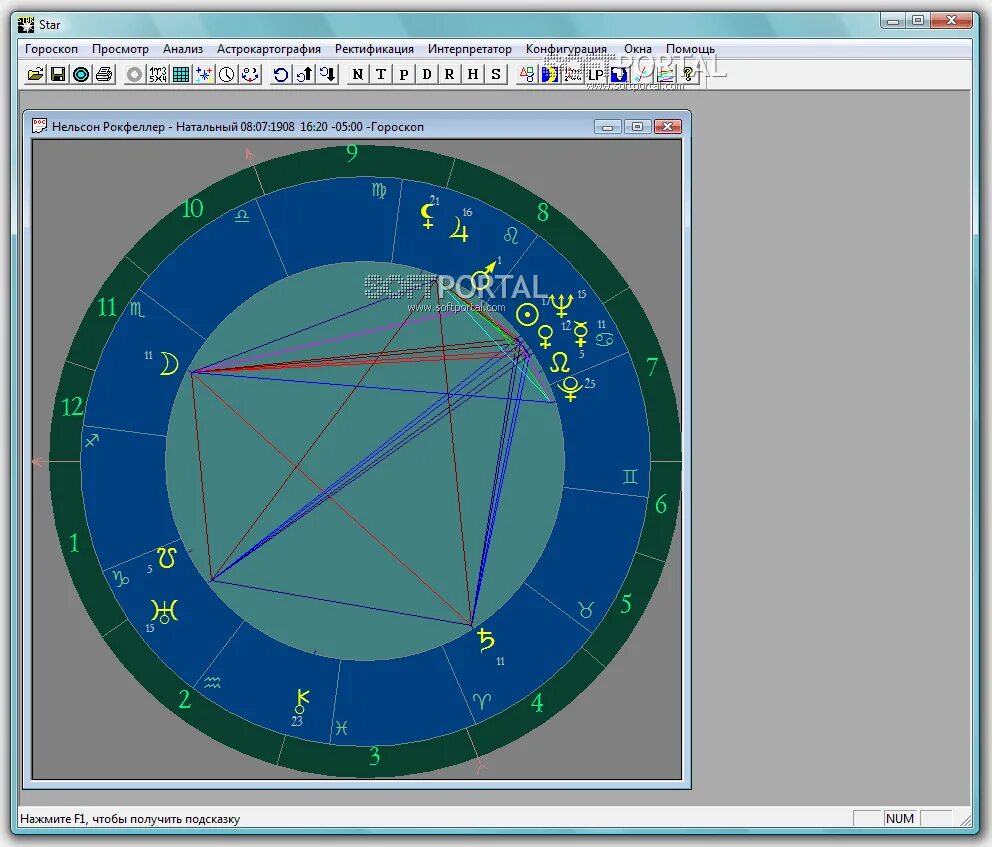Click the Saturn glyph near house 4

point(486,640)
